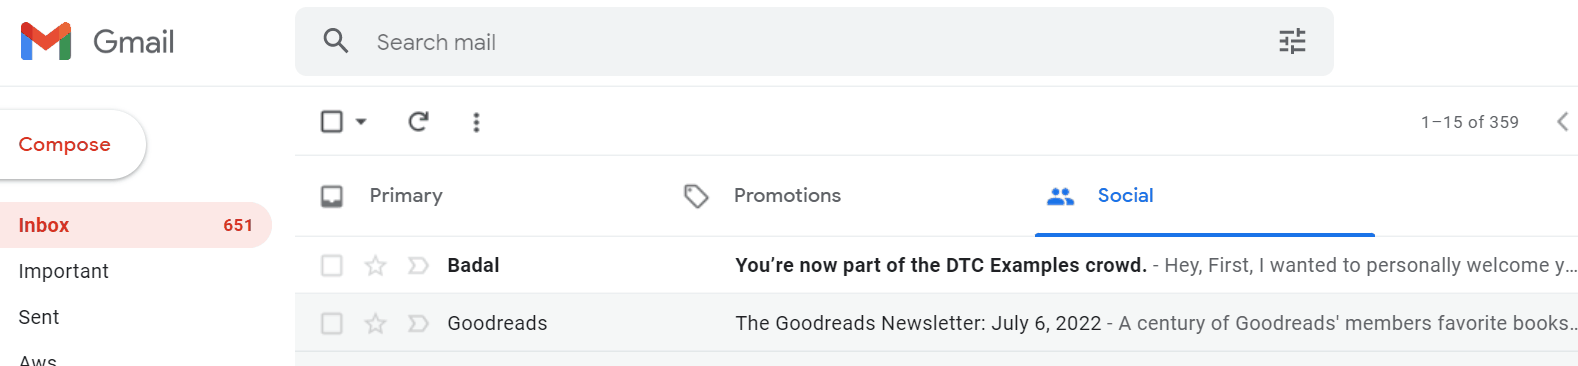Click the search magnifier icon
Viewport: 1578px width, 366px height.
(336, 41)
